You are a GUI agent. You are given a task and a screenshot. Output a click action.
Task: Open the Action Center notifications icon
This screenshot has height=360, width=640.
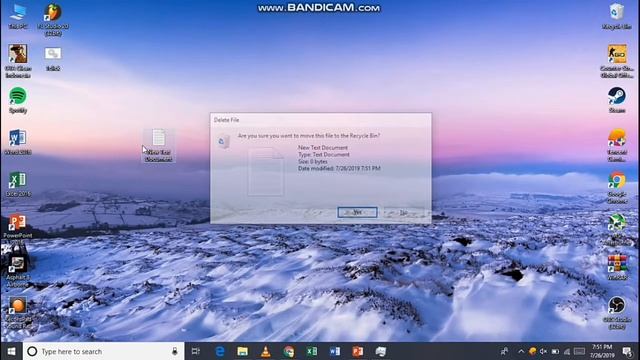pos(628,351)
